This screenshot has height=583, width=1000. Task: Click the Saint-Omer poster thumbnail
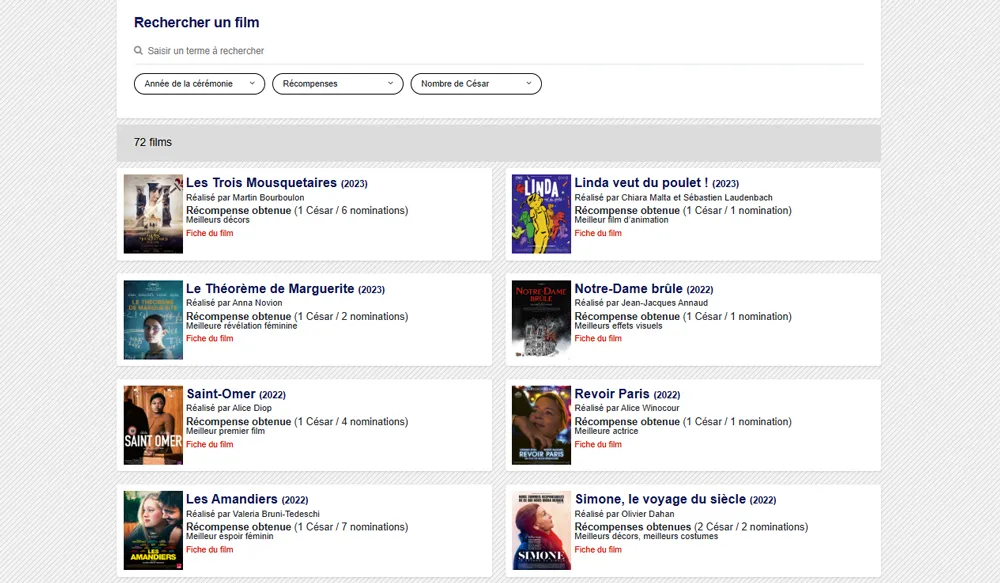pos(153,425)
